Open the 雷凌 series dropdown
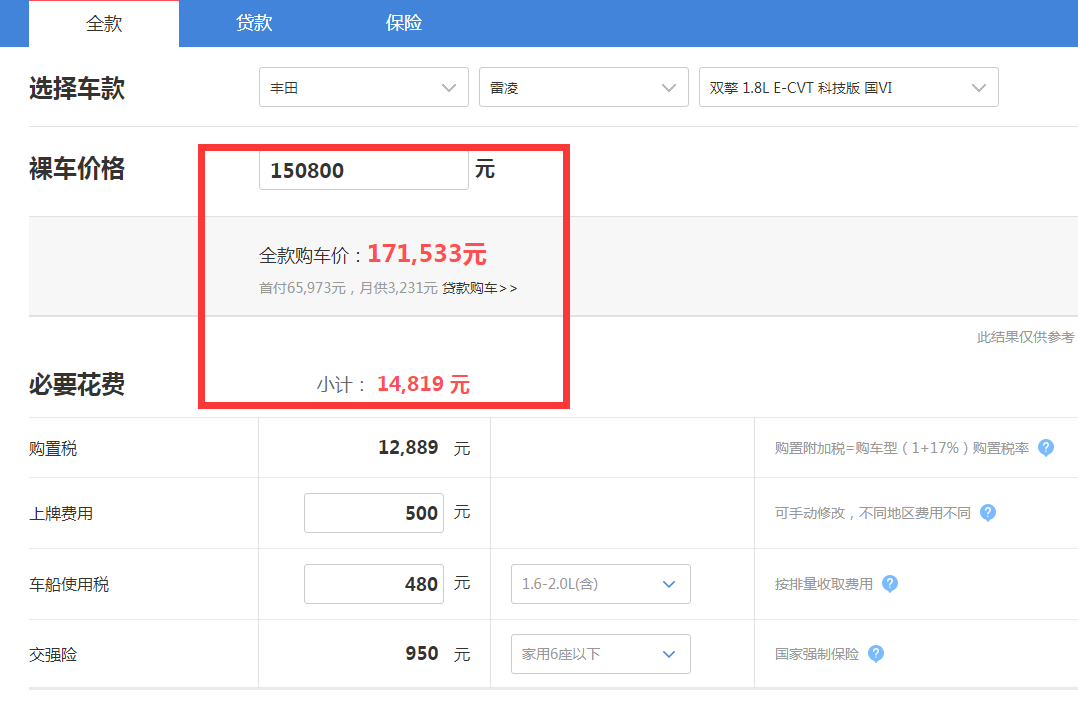This screenshot has height=706, width=1078. click(584, 87)
